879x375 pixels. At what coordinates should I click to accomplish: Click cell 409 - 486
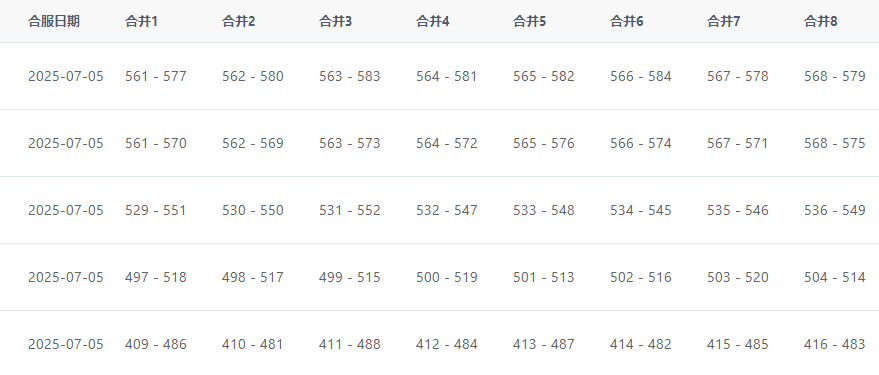(156, 344)
